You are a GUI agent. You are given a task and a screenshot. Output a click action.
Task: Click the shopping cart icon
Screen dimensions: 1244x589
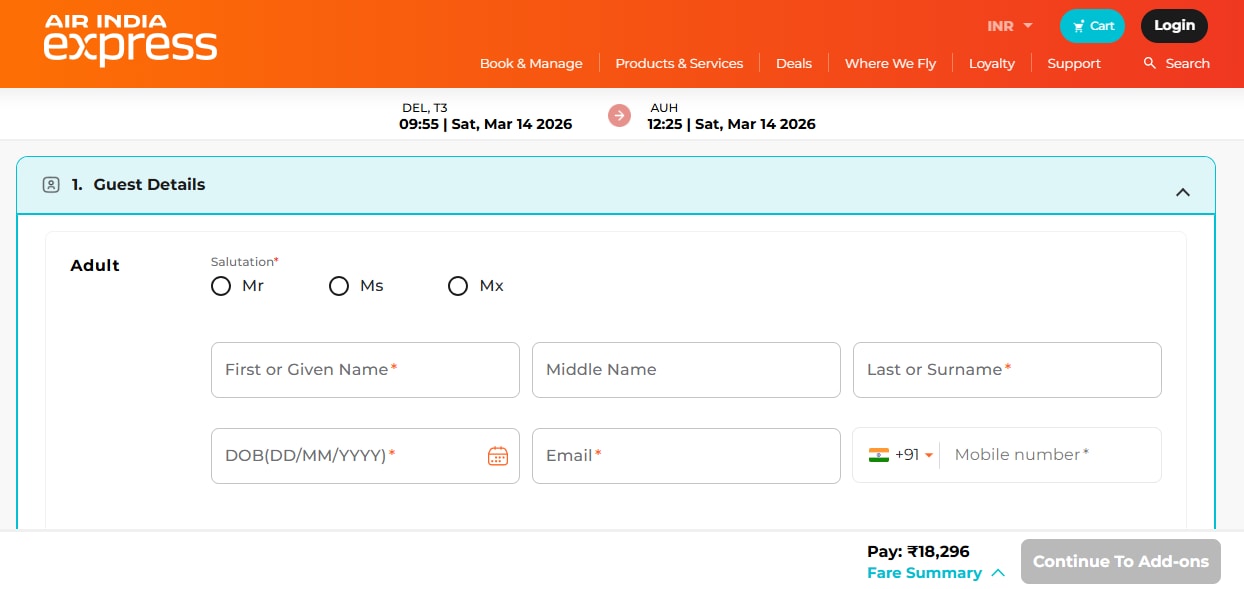click(x=1078, y=26)
